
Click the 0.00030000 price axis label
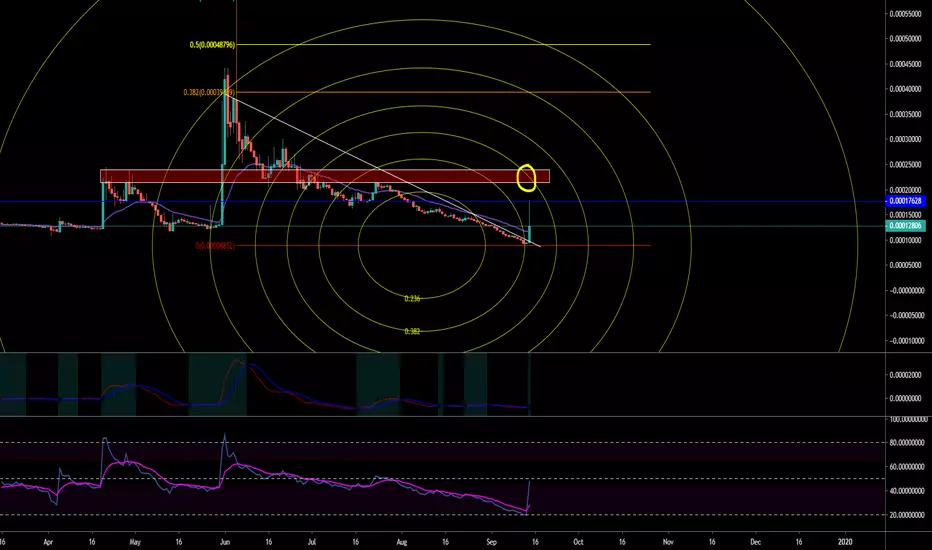coord(906,140)
